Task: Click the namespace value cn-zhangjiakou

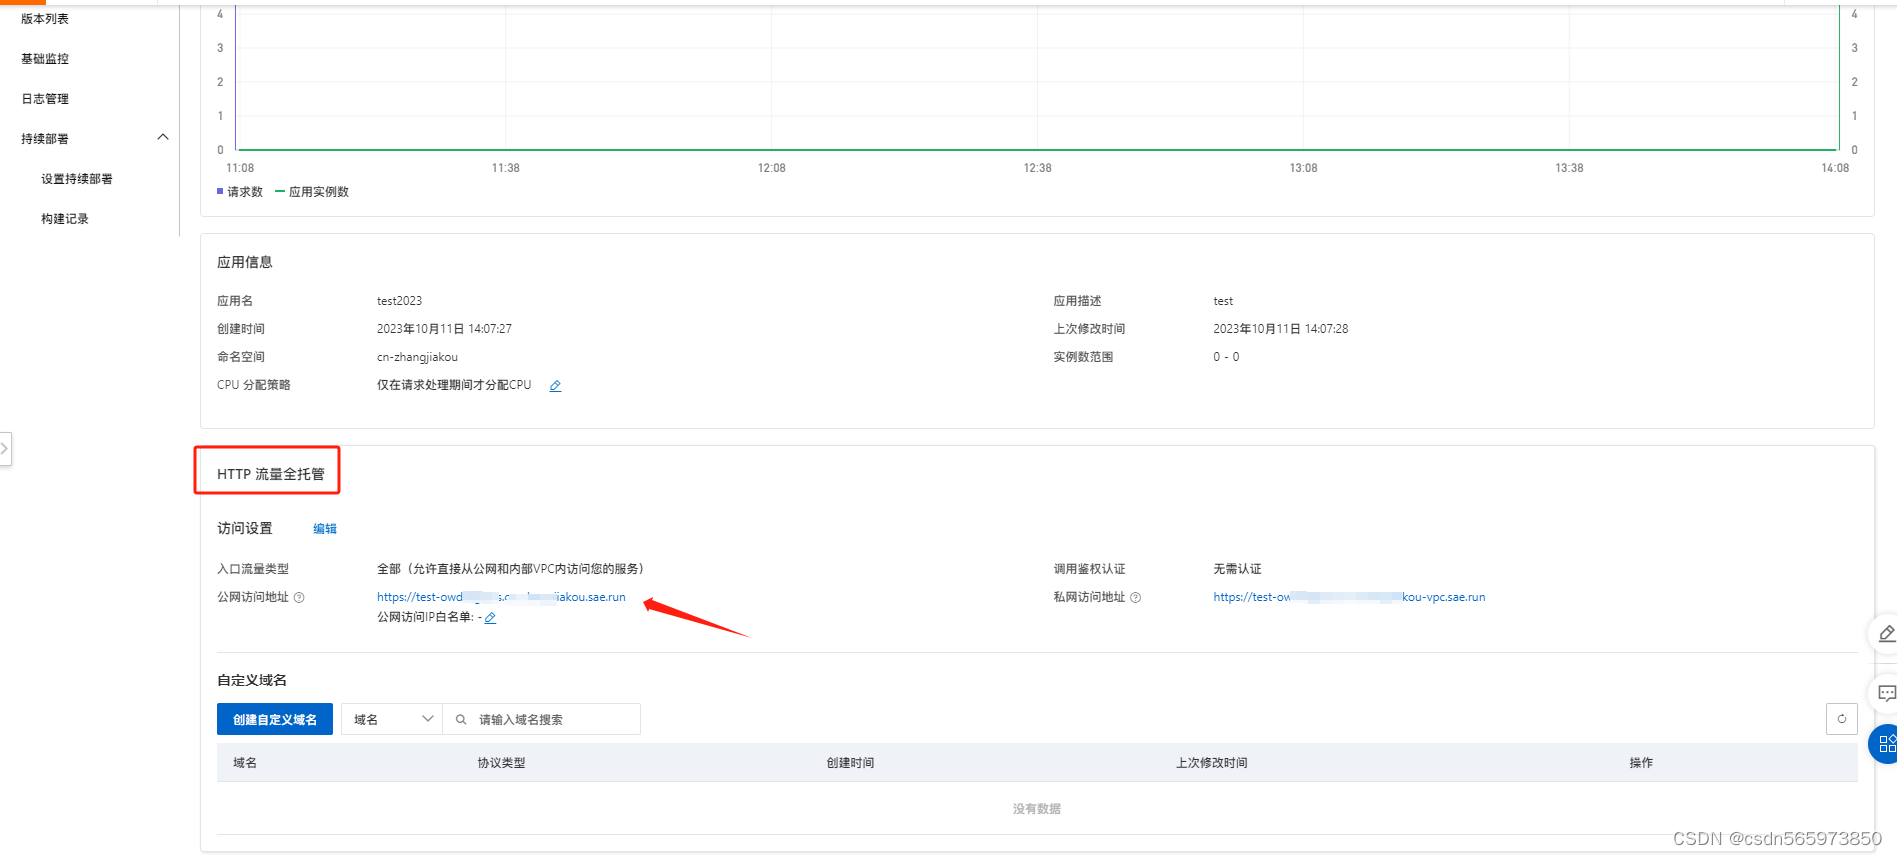Action: click(417, 357)
